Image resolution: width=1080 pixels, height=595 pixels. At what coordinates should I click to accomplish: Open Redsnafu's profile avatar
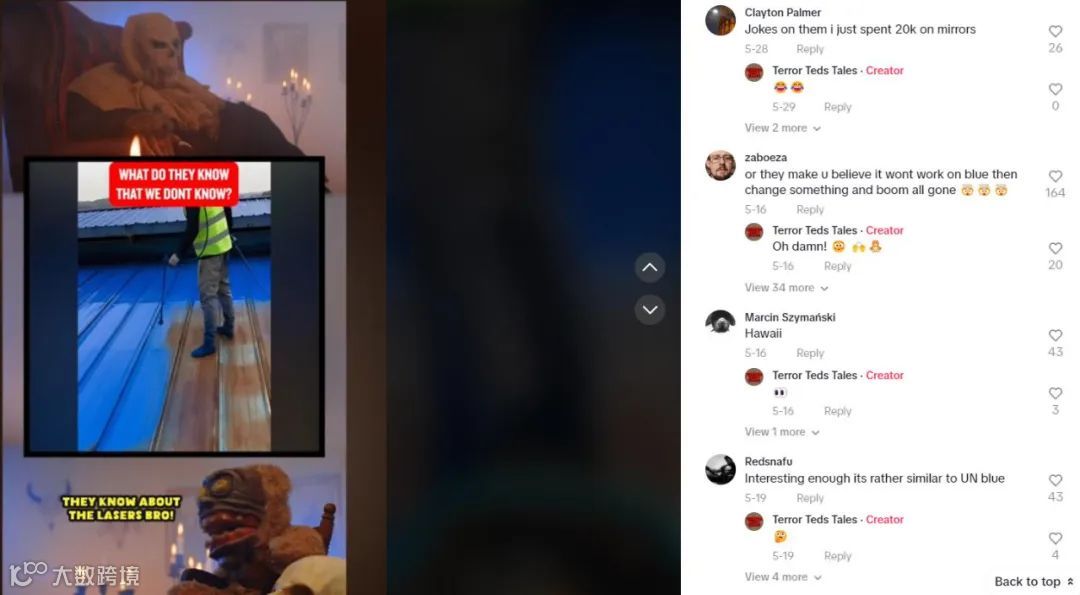coord(720,469)
